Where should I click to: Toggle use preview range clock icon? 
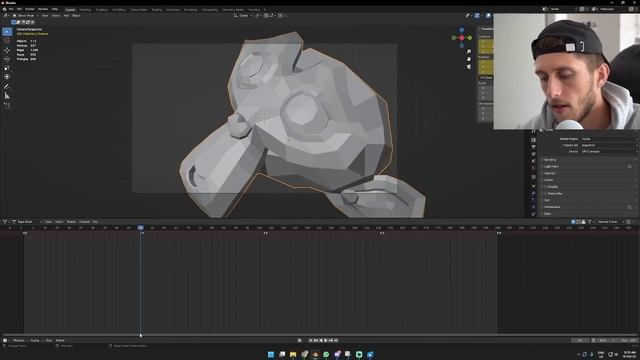click(x=593, y=340)
